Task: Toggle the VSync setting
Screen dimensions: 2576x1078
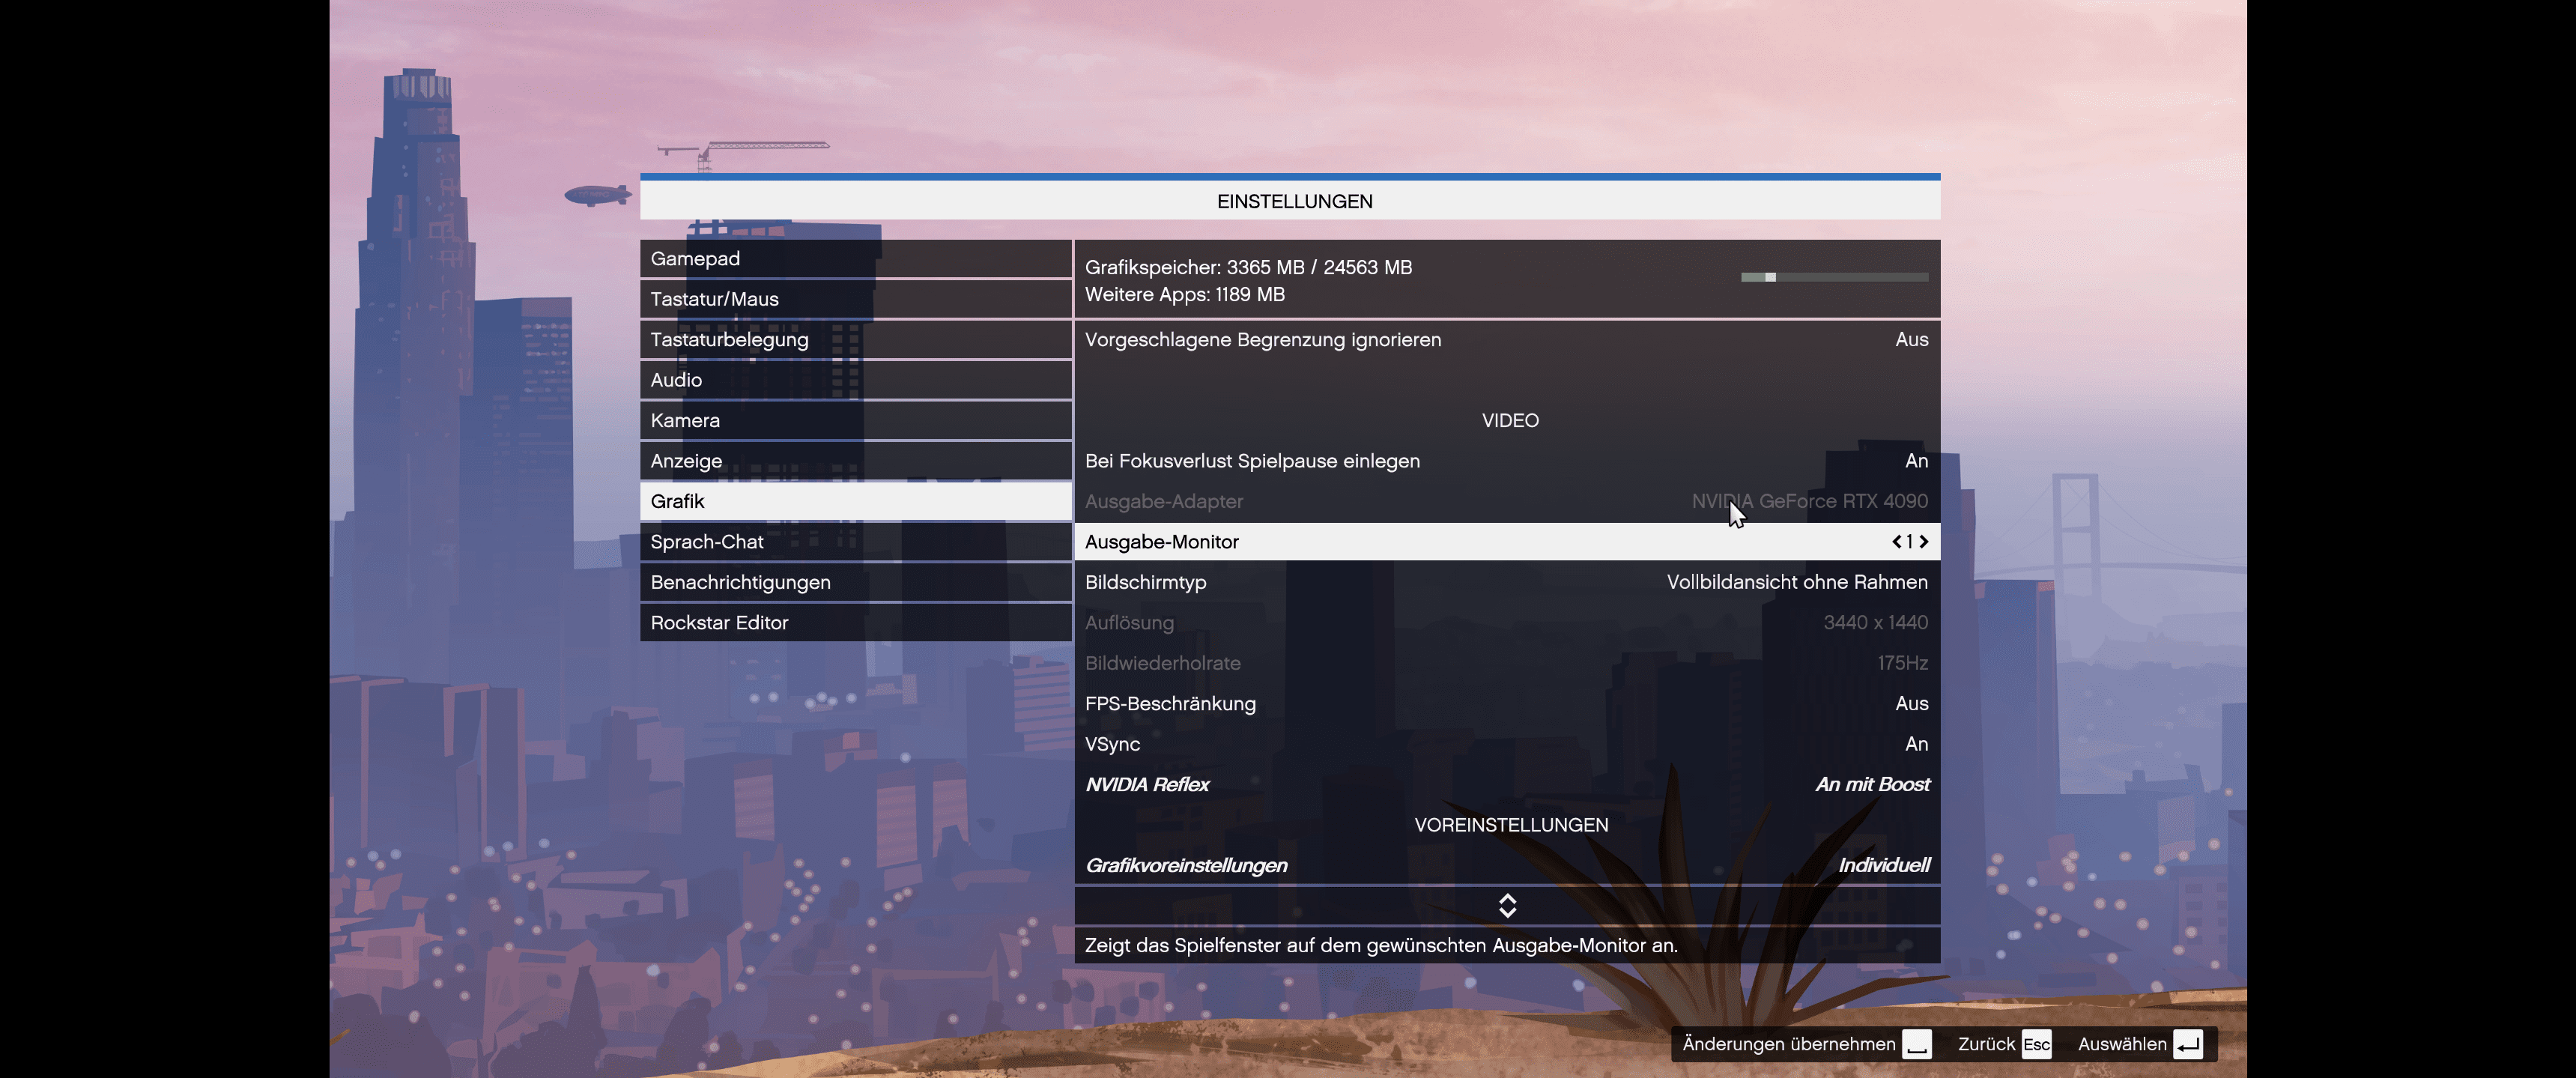Action: coord(1507,744)
